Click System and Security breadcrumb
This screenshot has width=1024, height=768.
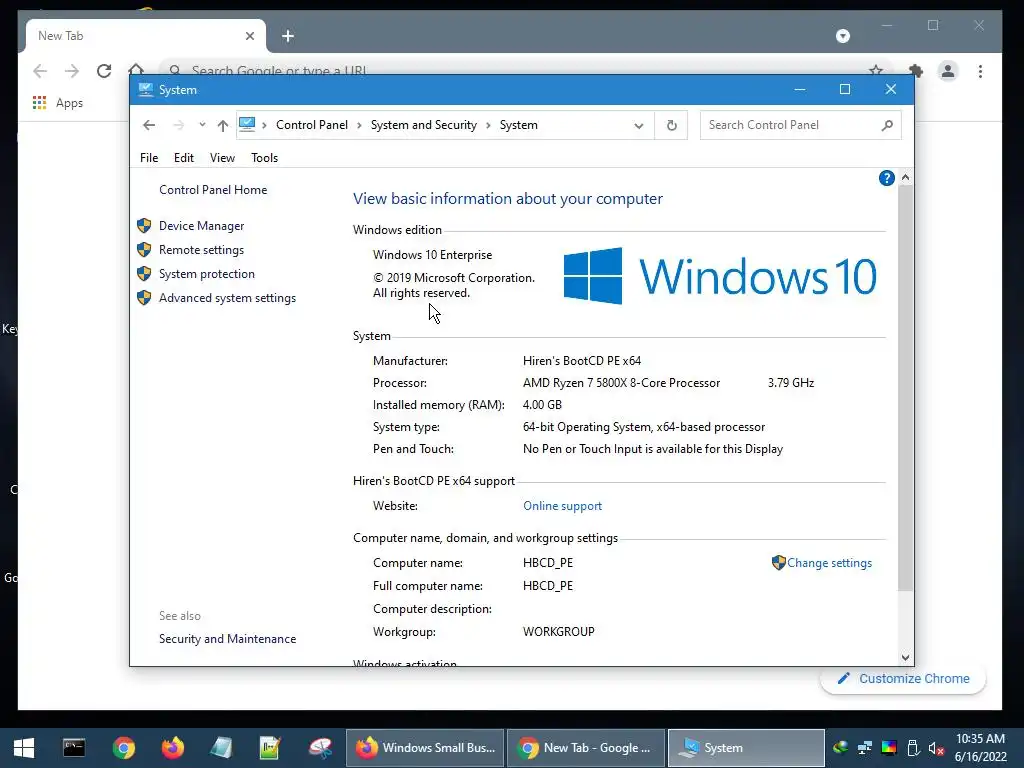(x=424, y=125)
